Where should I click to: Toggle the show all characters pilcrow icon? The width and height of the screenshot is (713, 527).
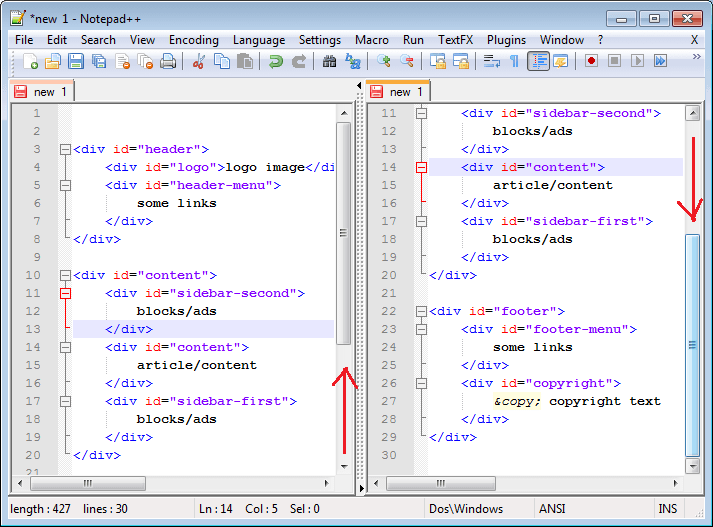tap(514, 61)
